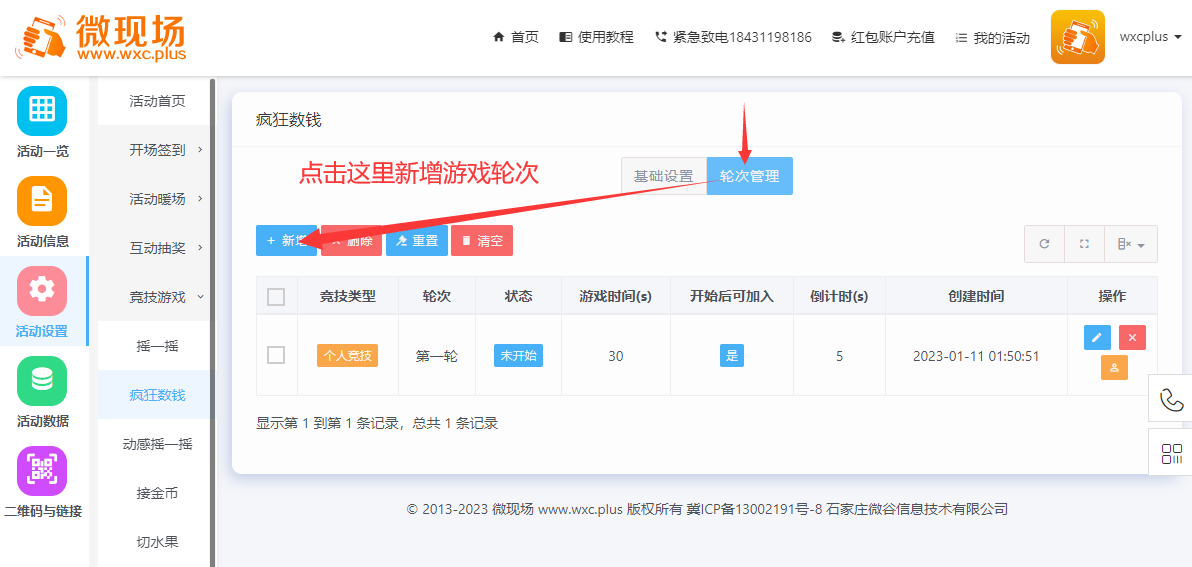Delete the 第一轮 round with red X
The width and height of the screenshot is (1192, 567).
1132,337
